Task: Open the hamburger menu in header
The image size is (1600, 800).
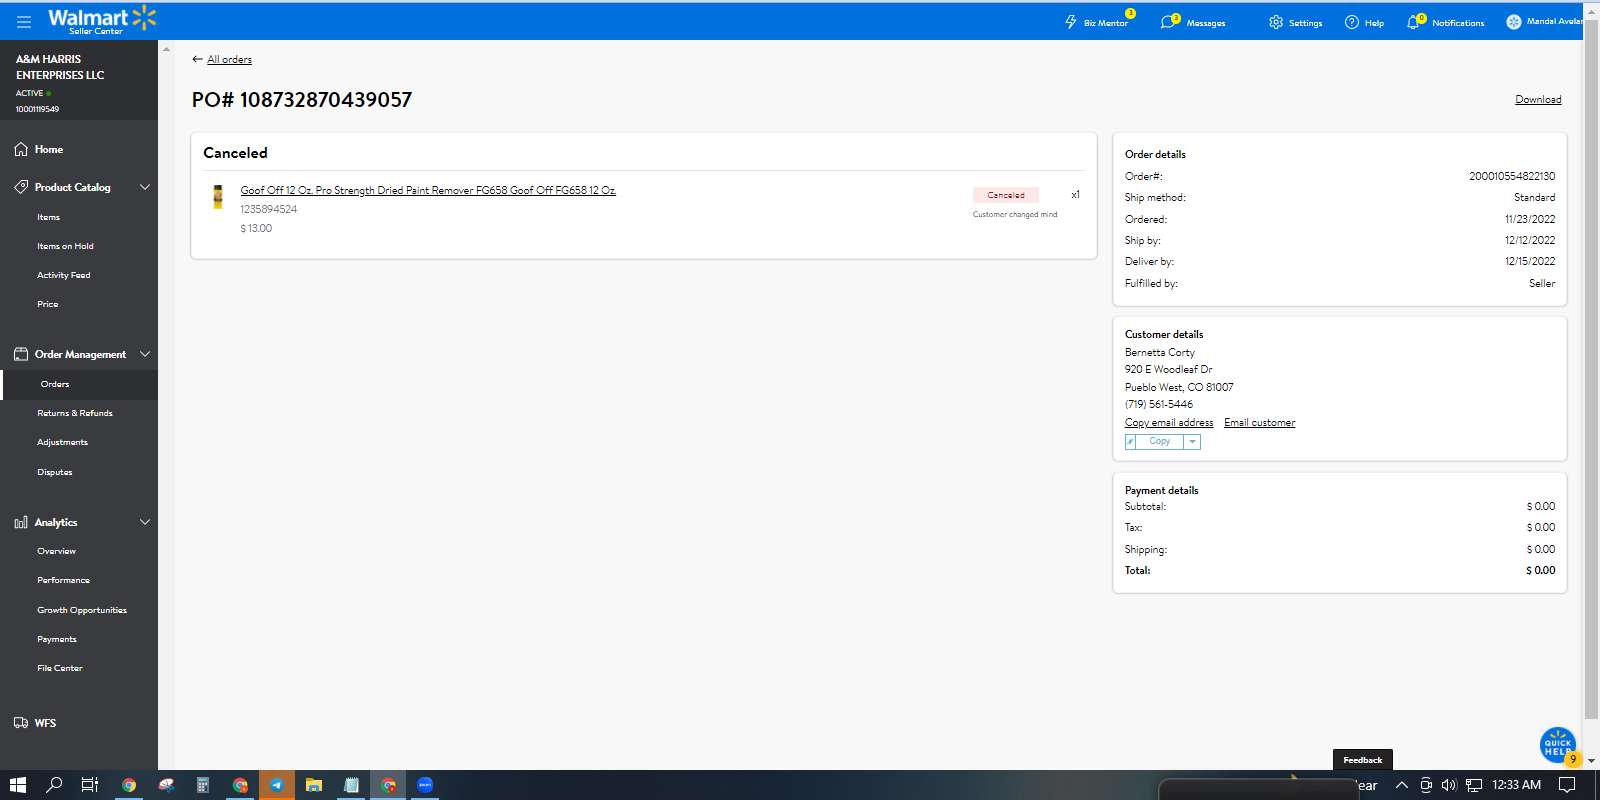Action: tap(24, 21)
